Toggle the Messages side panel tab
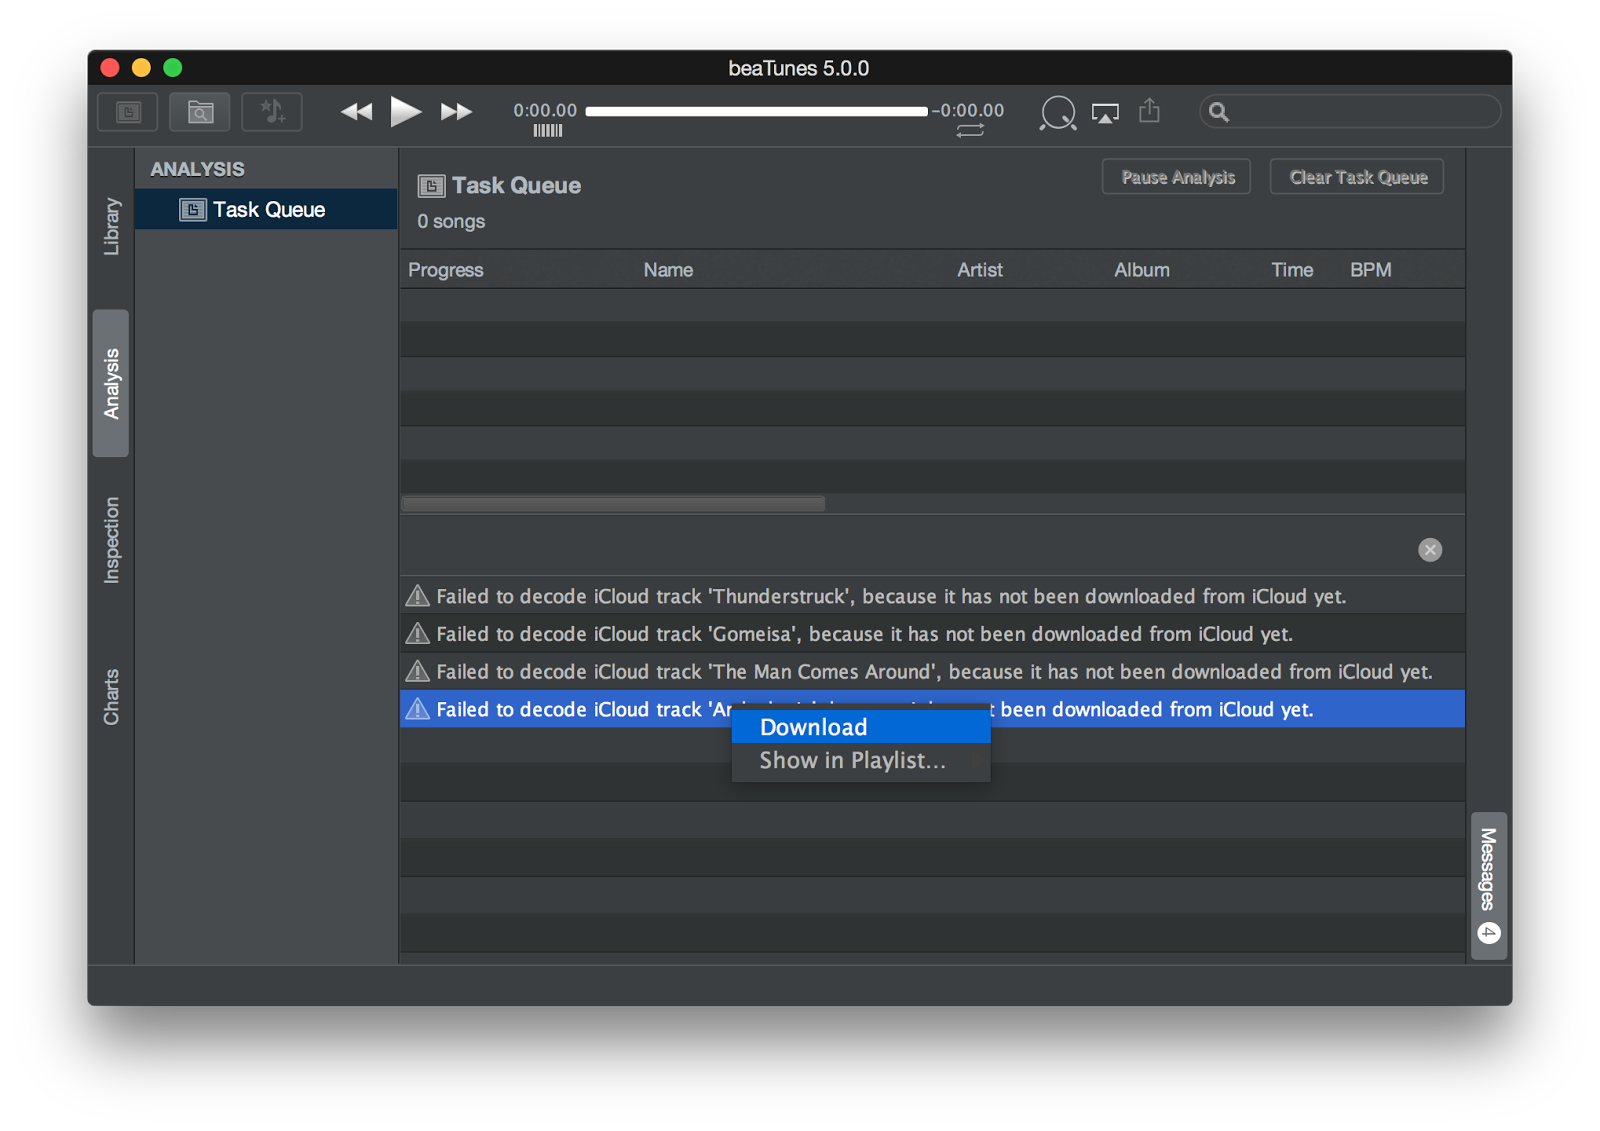Screen dimensions: 1600x1131 point(1488,886)
